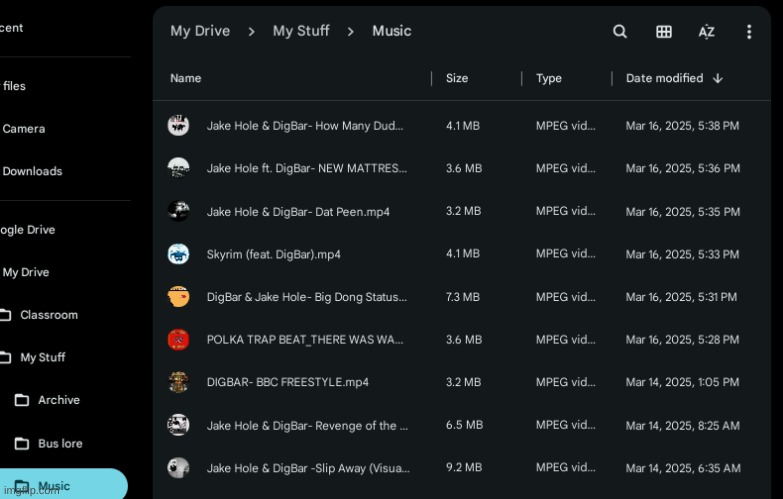783x499 pixels.
Task: Select the Jake Hole & DigBar- Dat Peen.mp4 file
Action: click(298, 212)
